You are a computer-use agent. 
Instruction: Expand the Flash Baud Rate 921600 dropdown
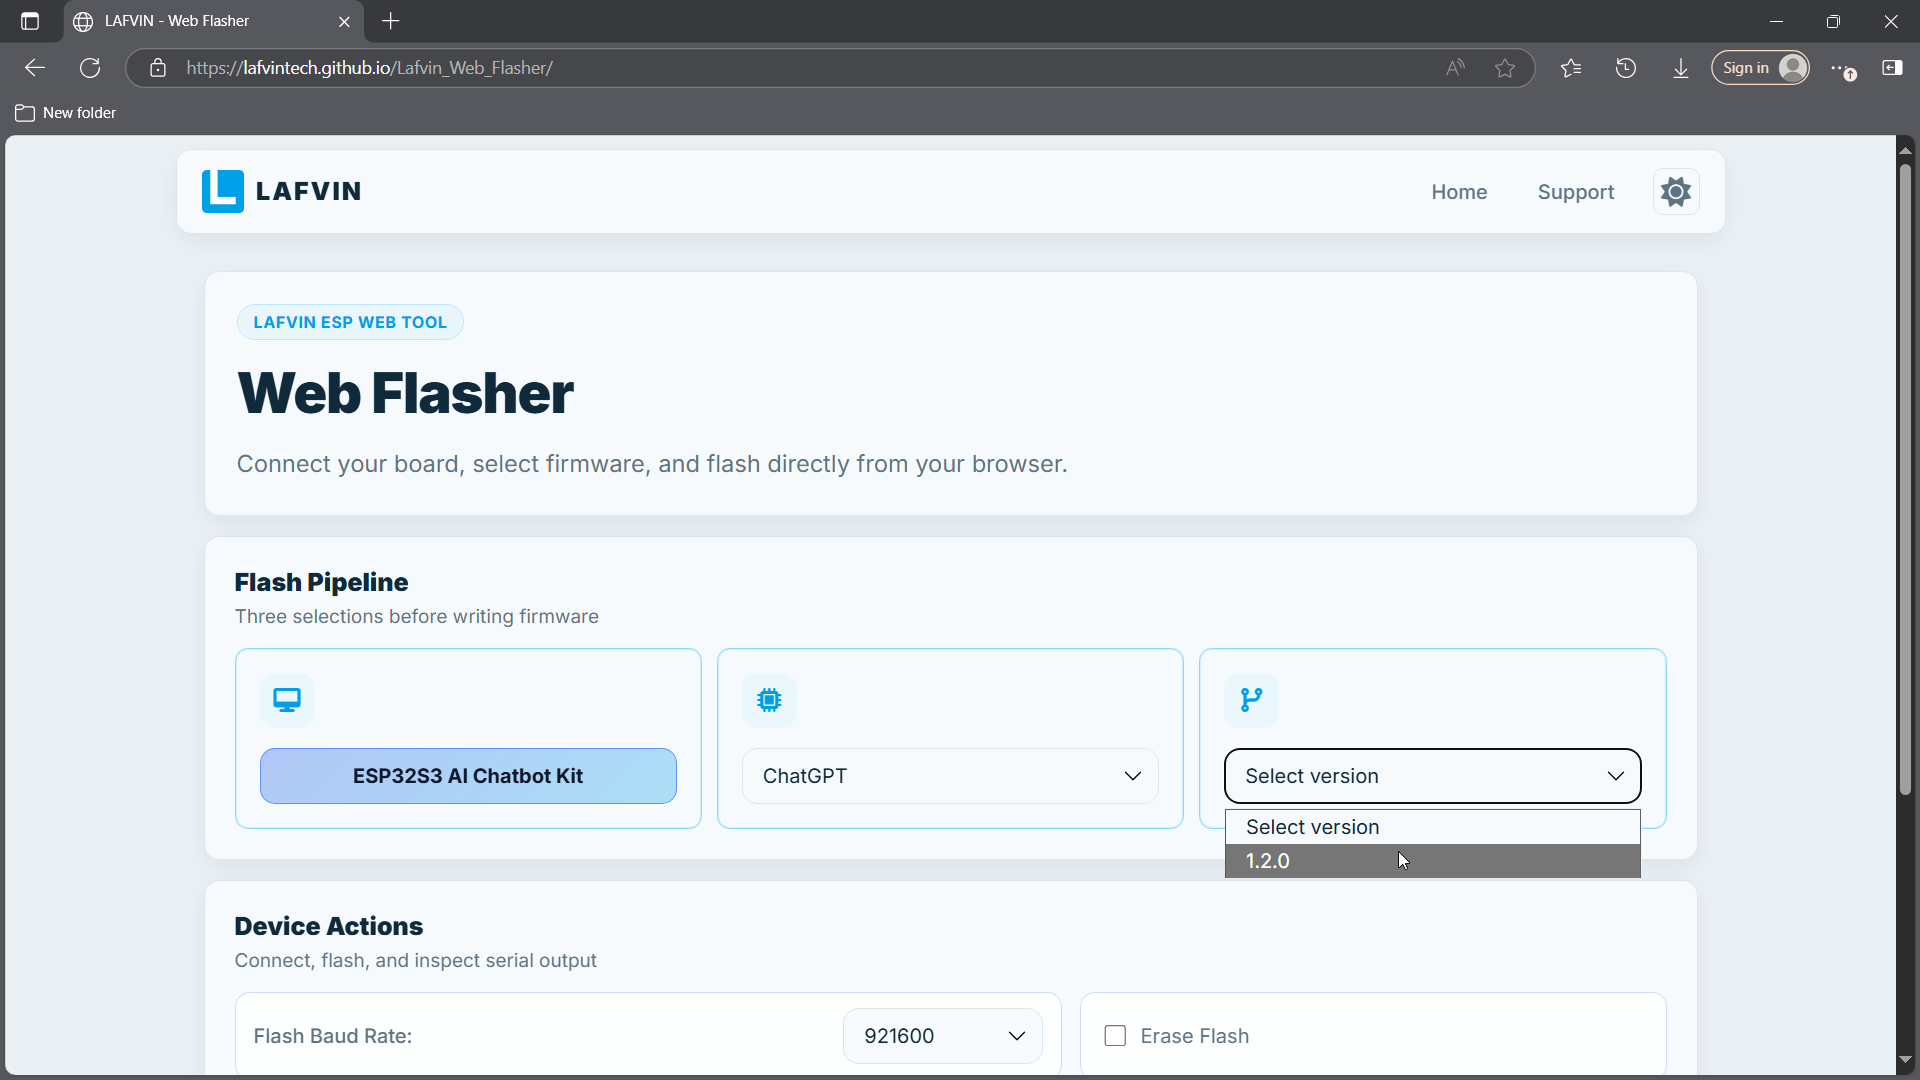(x=942, y=1036)
